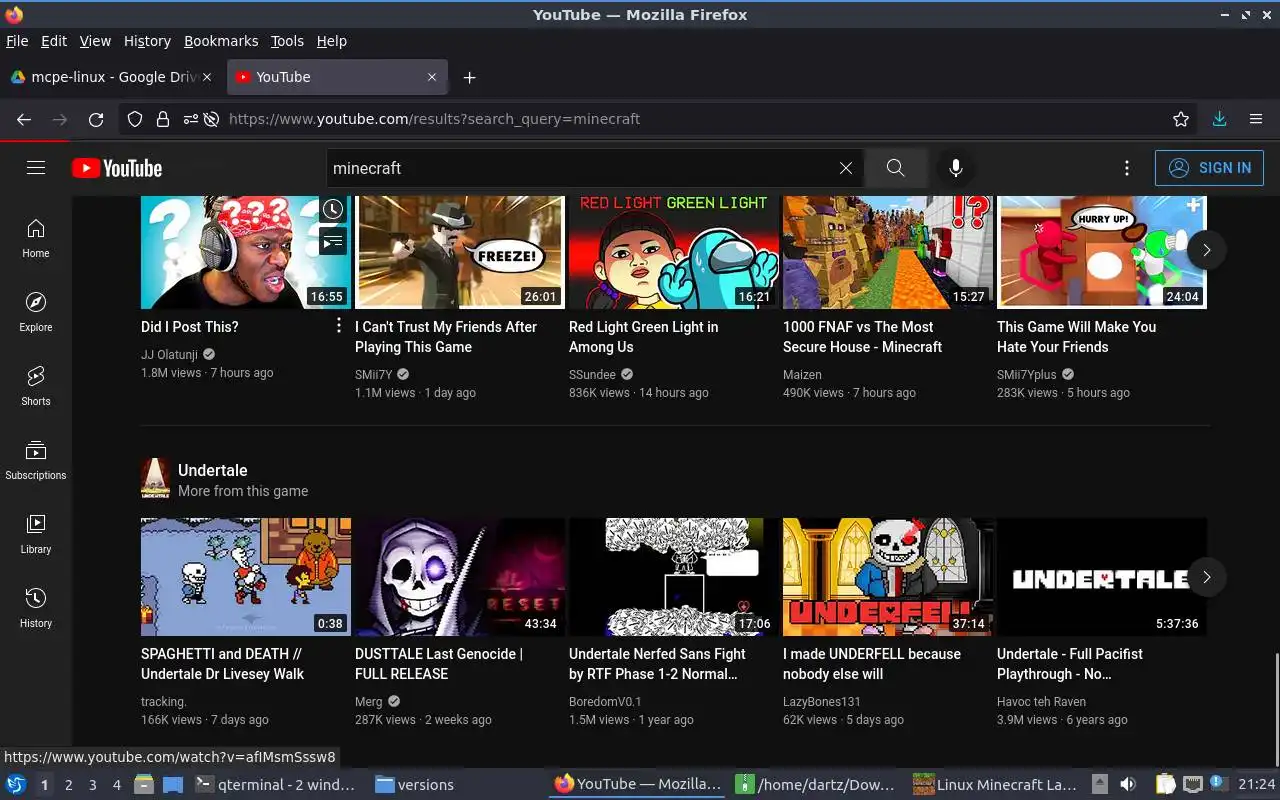Reload the page in Firefox
The height and width of the screenshot is (800, 1280).
[96, 119]
